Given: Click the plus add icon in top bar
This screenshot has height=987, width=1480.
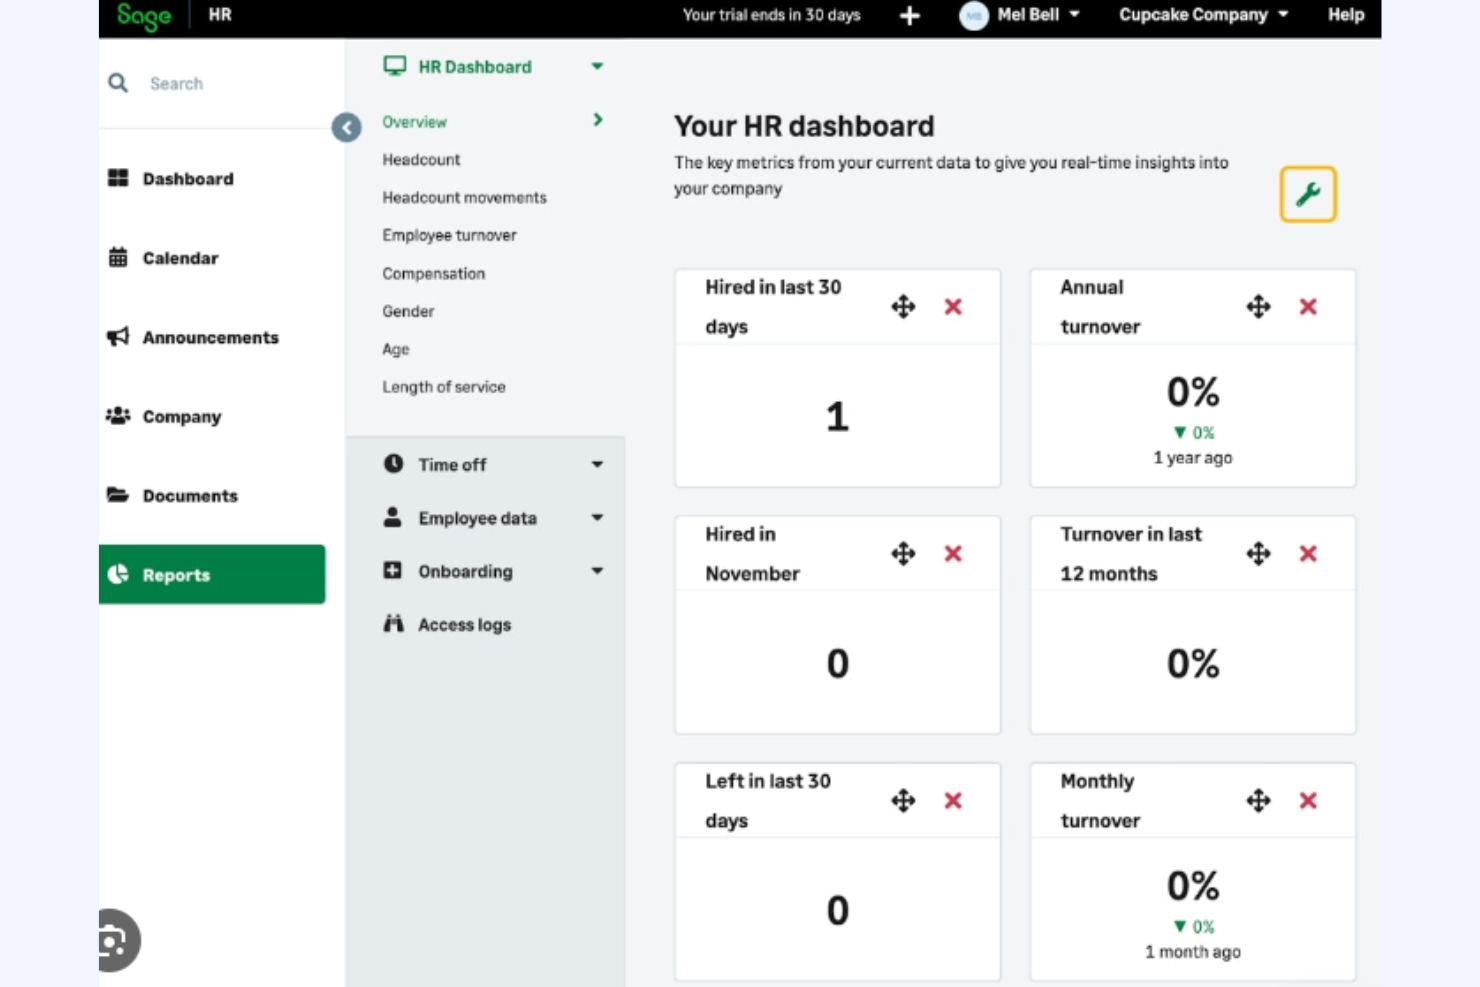Looking at the screenshot, I should pos(909,15).
